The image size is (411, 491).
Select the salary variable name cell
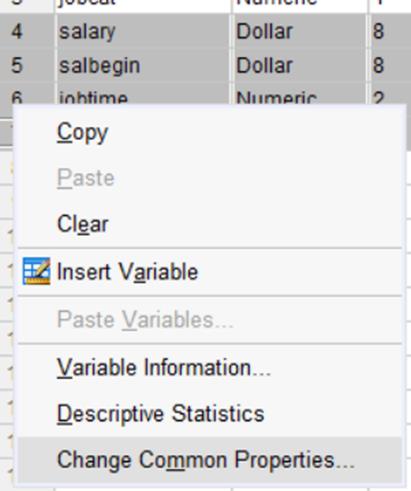pyautogui.click(x=143, y=32)
